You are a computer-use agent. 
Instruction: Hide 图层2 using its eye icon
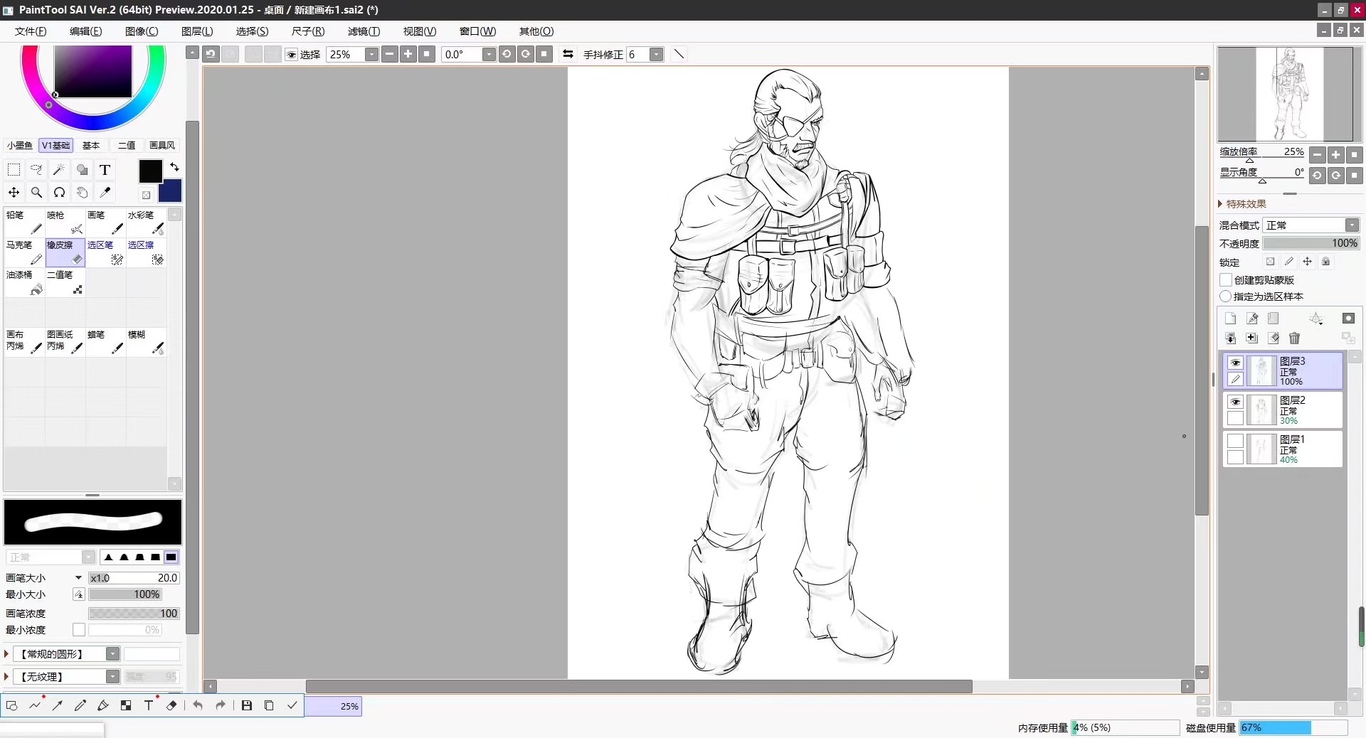1236,402
